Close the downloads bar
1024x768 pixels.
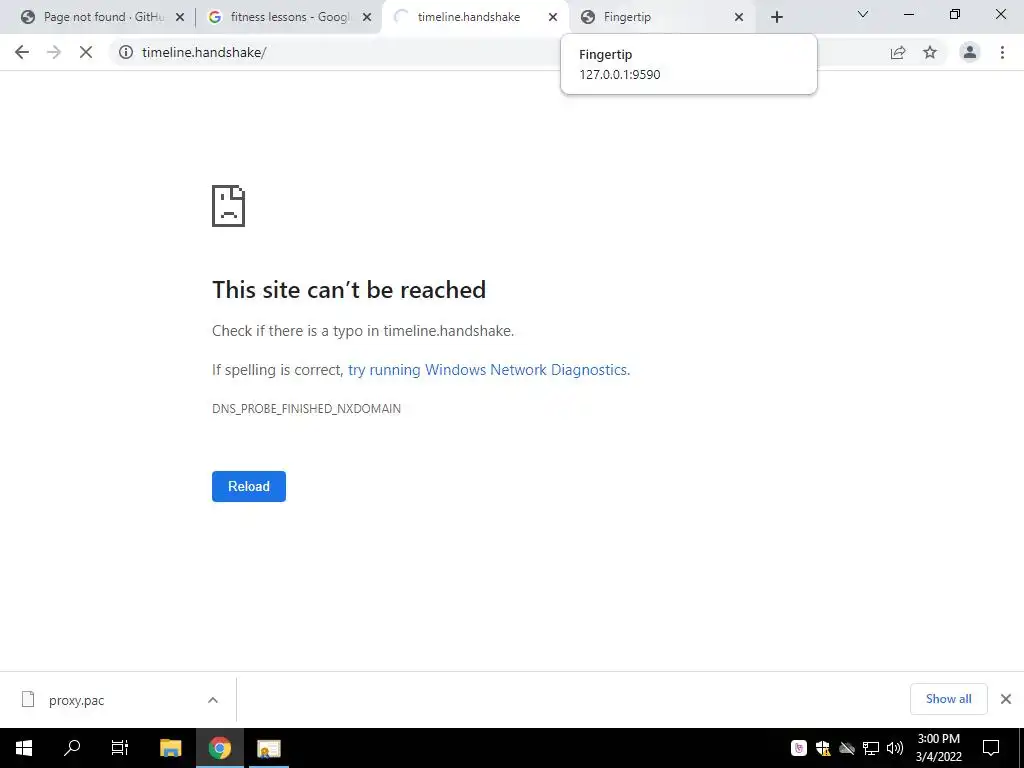pos(1006,699)
